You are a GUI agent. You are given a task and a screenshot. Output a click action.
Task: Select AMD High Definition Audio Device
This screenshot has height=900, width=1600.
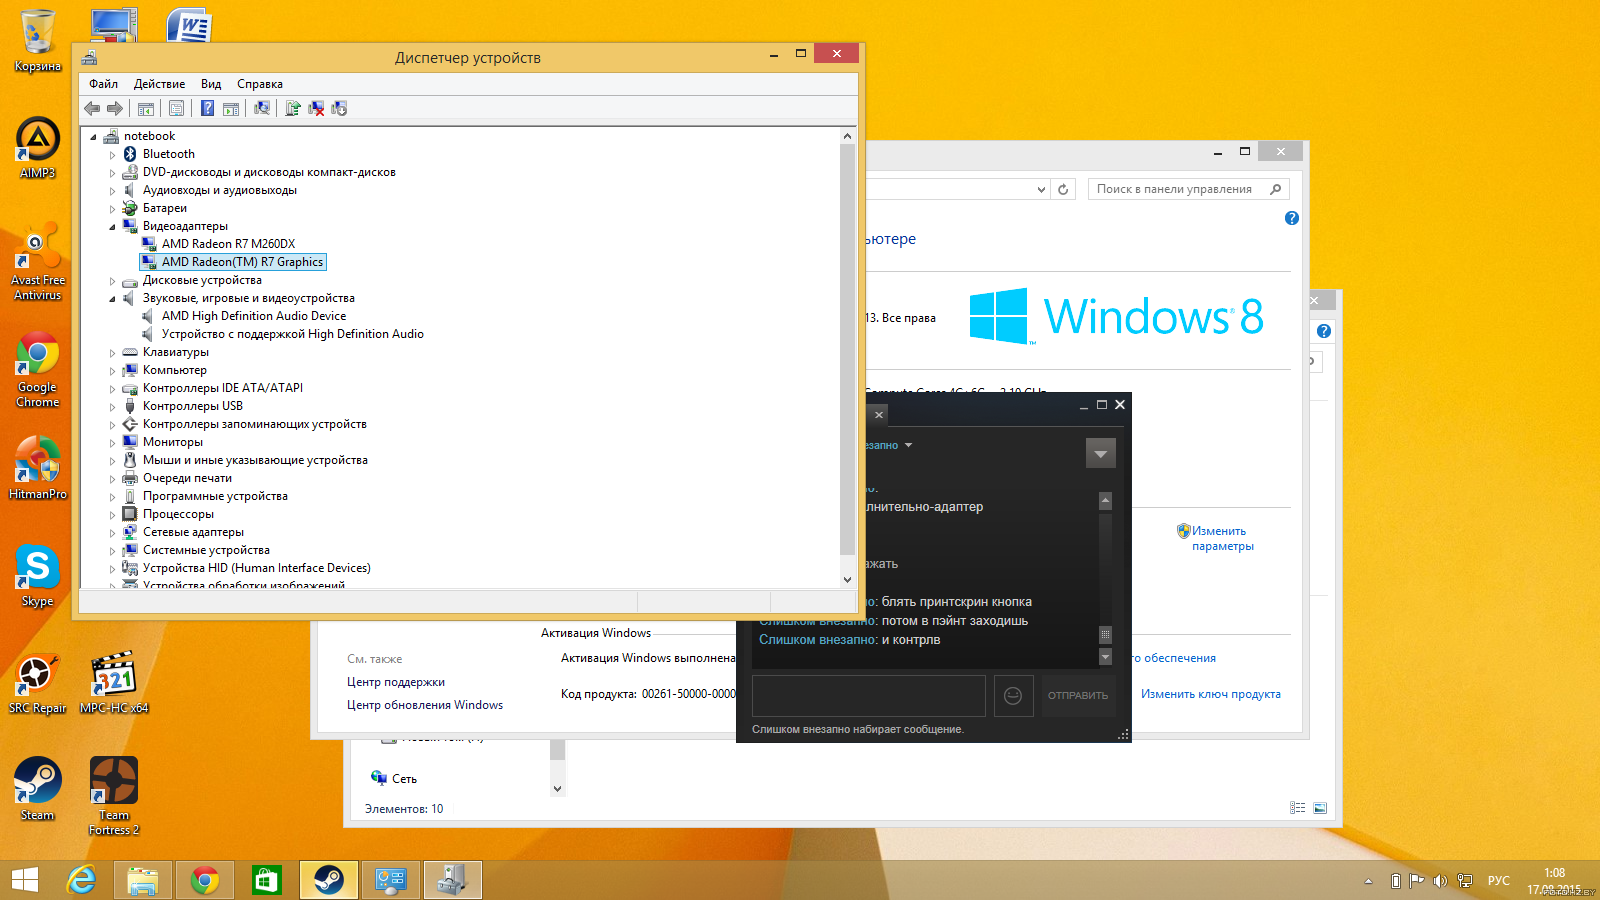pyautogui.click(x=254, y=316)
